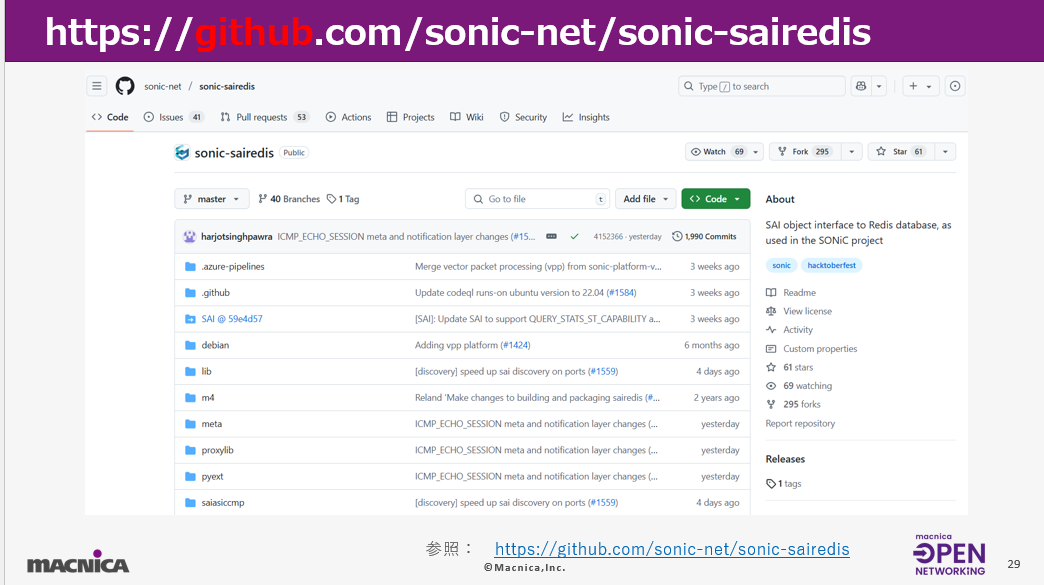Open the m4 folder icon
The width and height of the screenshot is (1044, 585).
point(190,398)
